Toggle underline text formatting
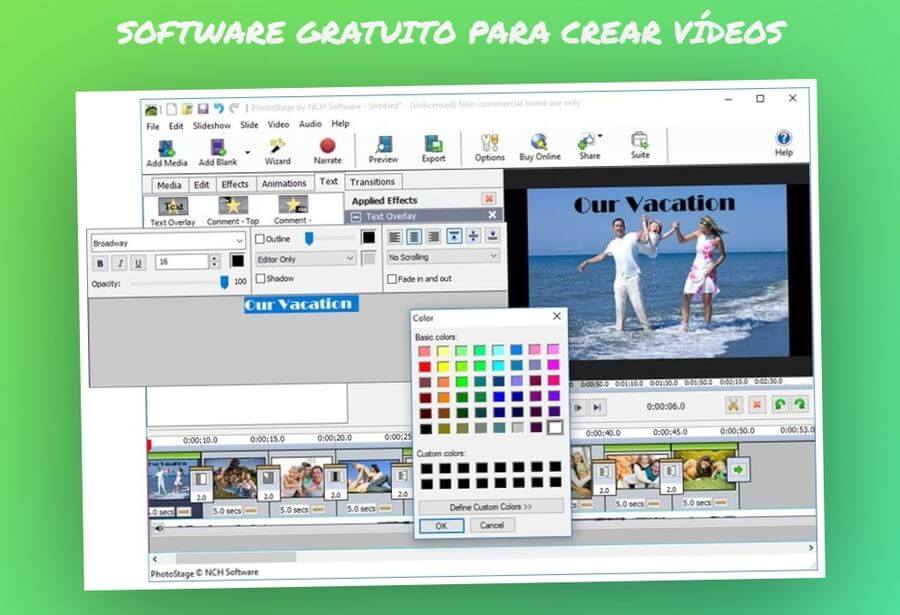The height and width of the screenshot is (615, 900). click(138, 263)
